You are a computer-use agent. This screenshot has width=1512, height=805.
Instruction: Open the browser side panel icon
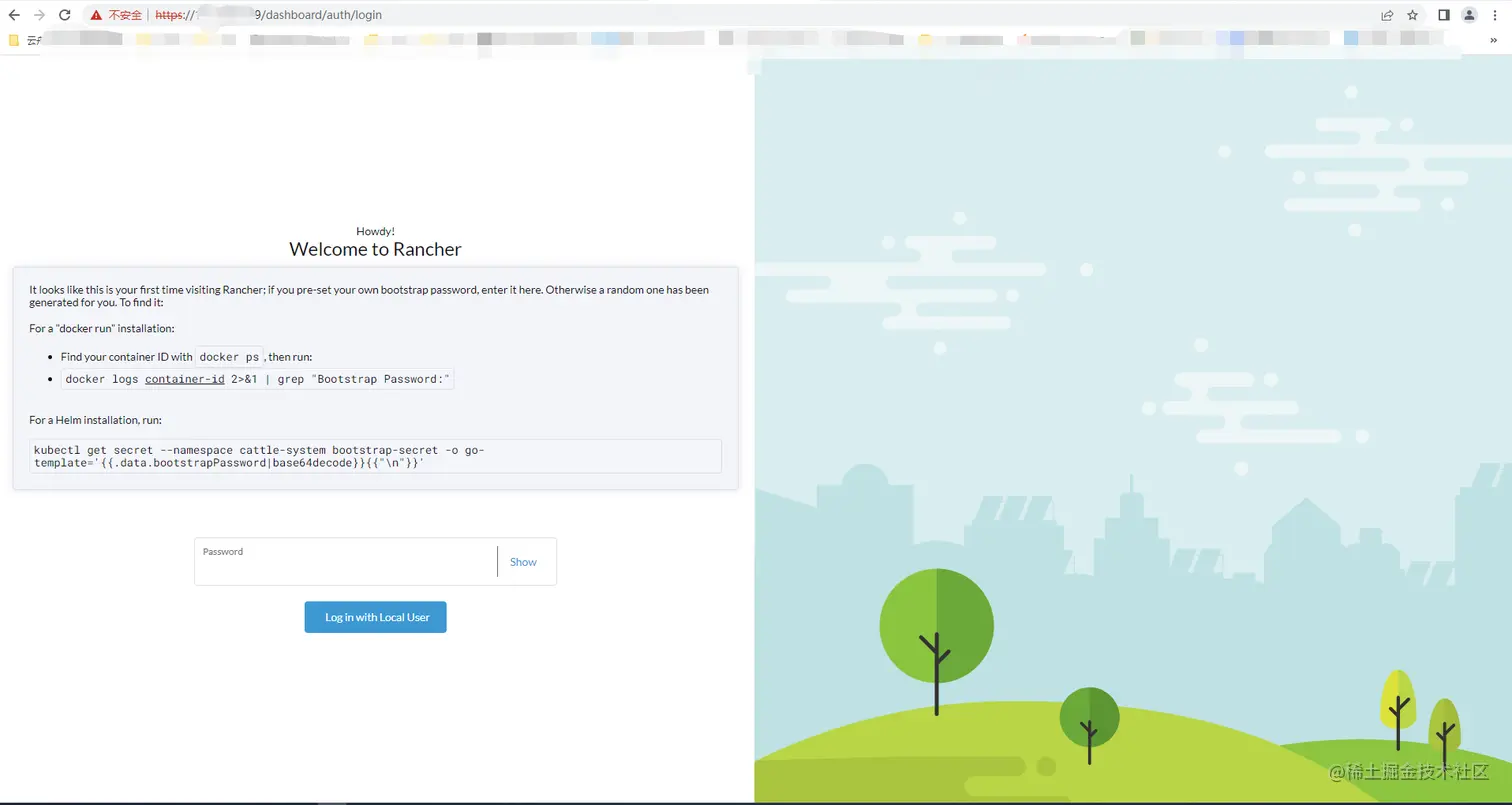pyautogui.click(x=1444, y=15)
